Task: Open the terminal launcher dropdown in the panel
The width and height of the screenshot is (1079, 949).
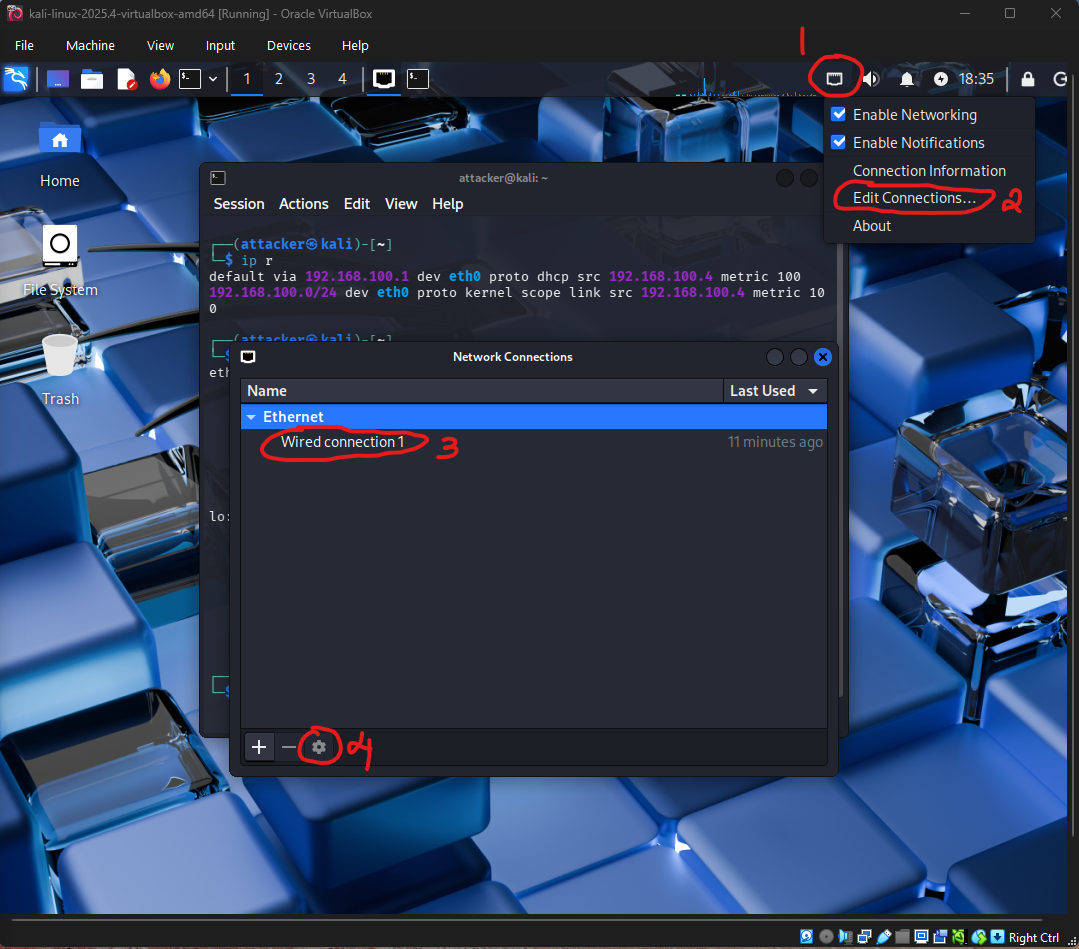Action: (211, 79)
